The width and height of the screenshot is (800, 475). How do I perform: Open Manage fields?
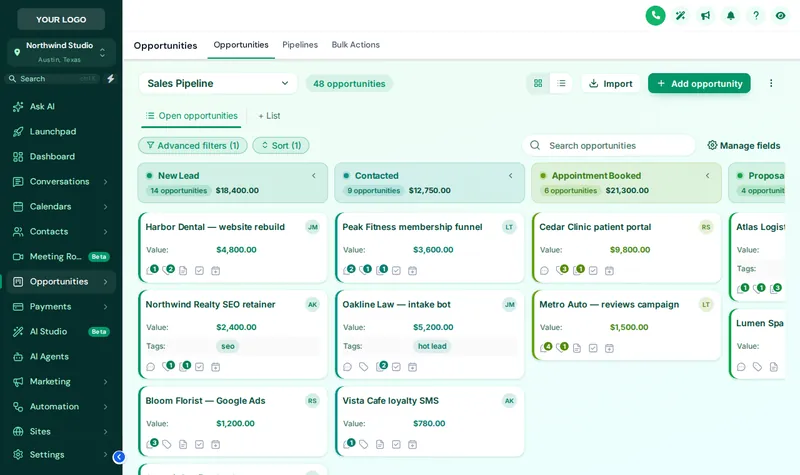pos(743,145)
